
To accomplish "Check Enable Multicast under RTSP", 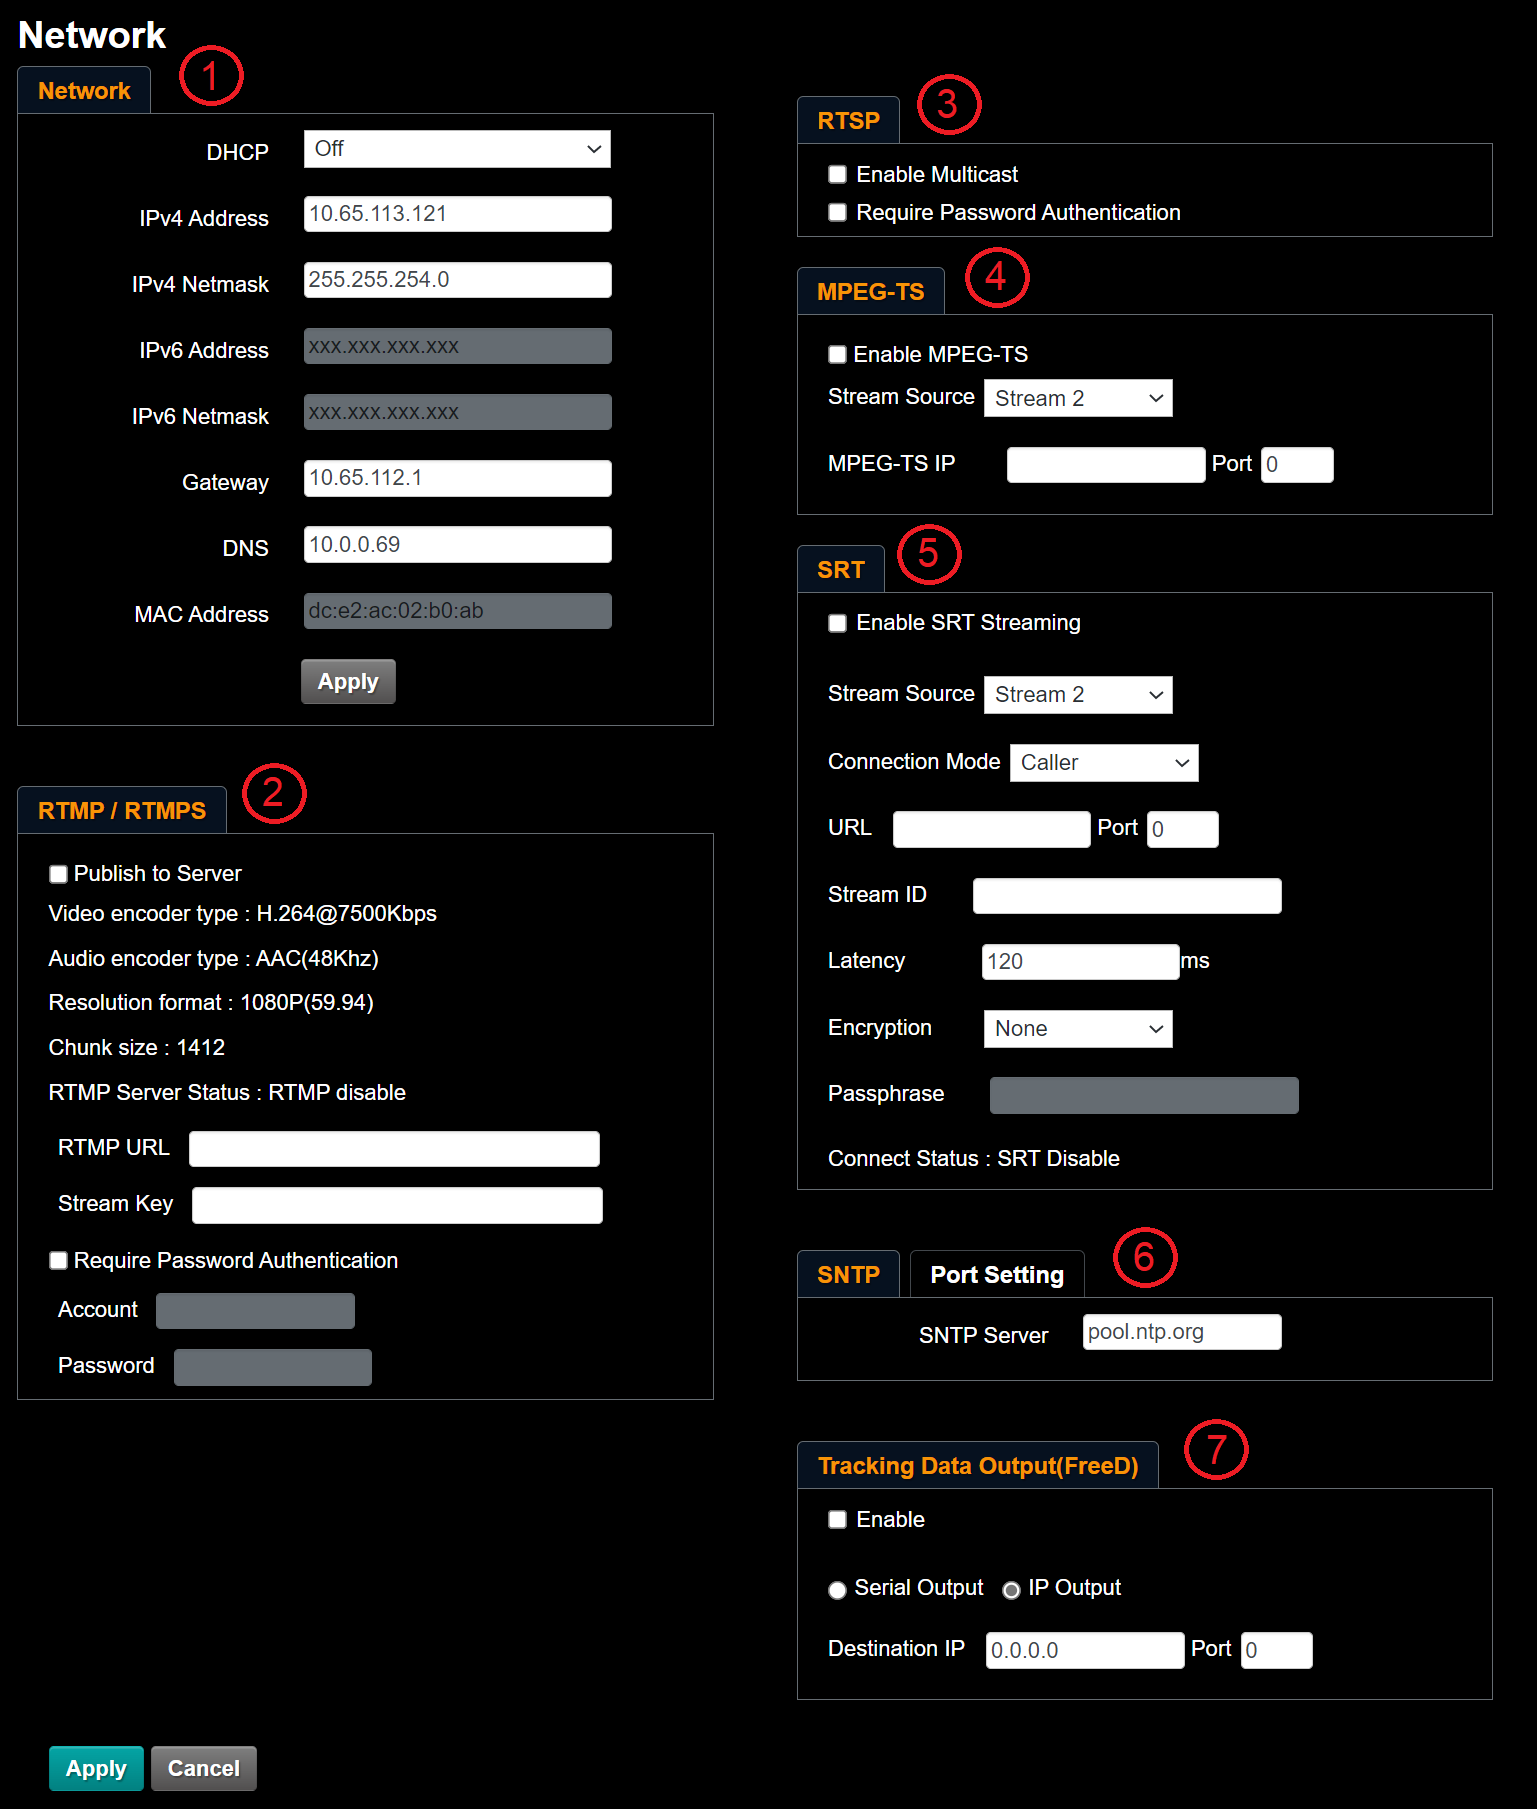I will 838,175.
